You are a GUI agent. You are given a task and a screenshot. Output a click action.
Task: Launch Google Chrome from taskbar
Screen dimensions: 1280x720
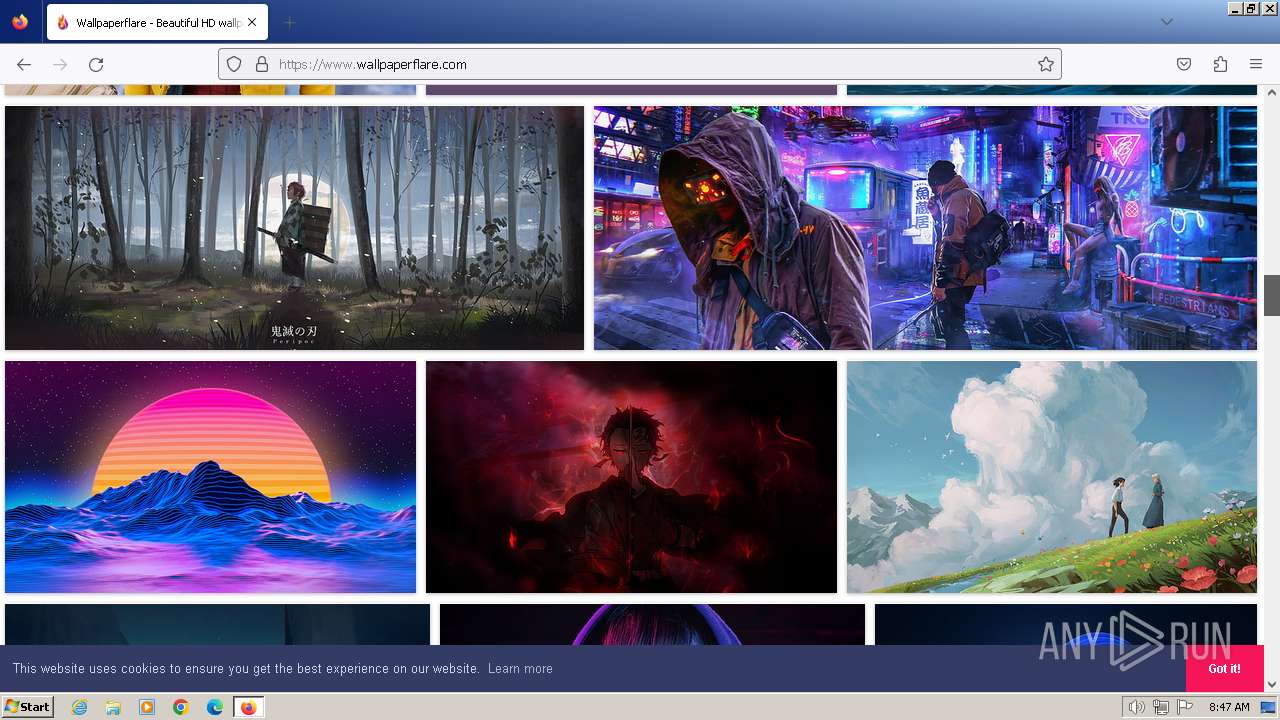pyautogui.click(x=181, y=707)
